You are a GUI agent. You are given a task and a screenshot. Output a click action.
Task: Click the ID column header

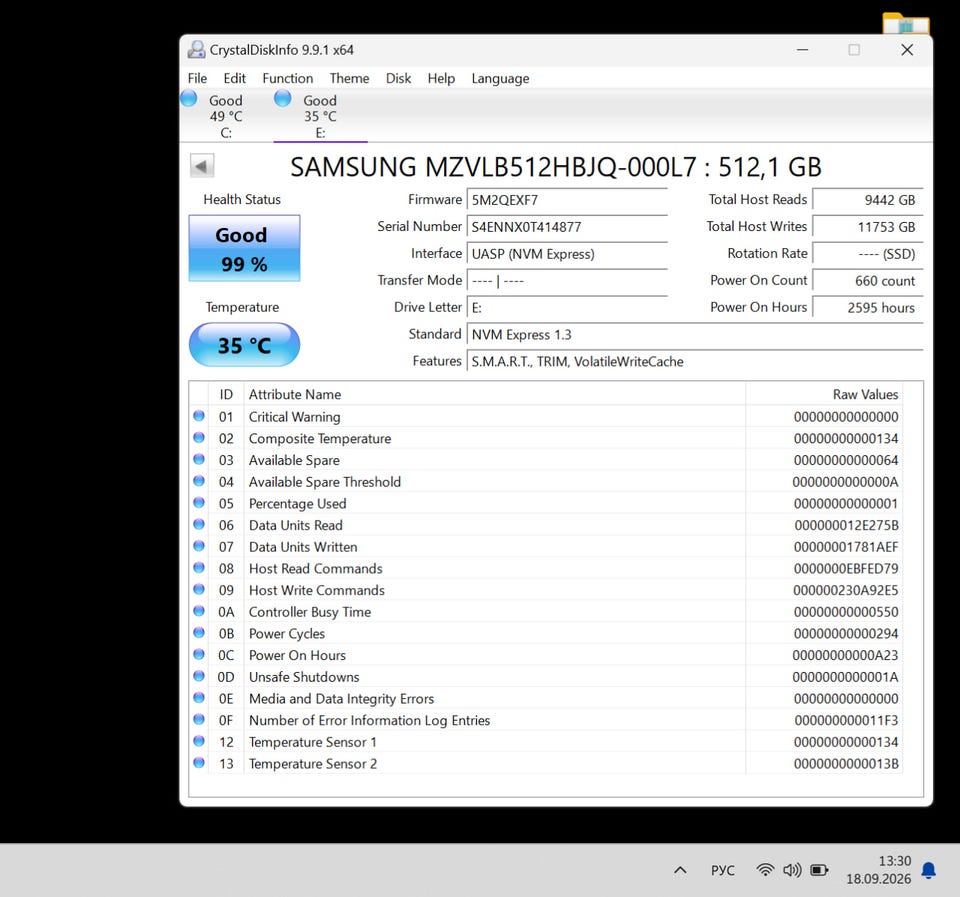(x=226, y=394)
